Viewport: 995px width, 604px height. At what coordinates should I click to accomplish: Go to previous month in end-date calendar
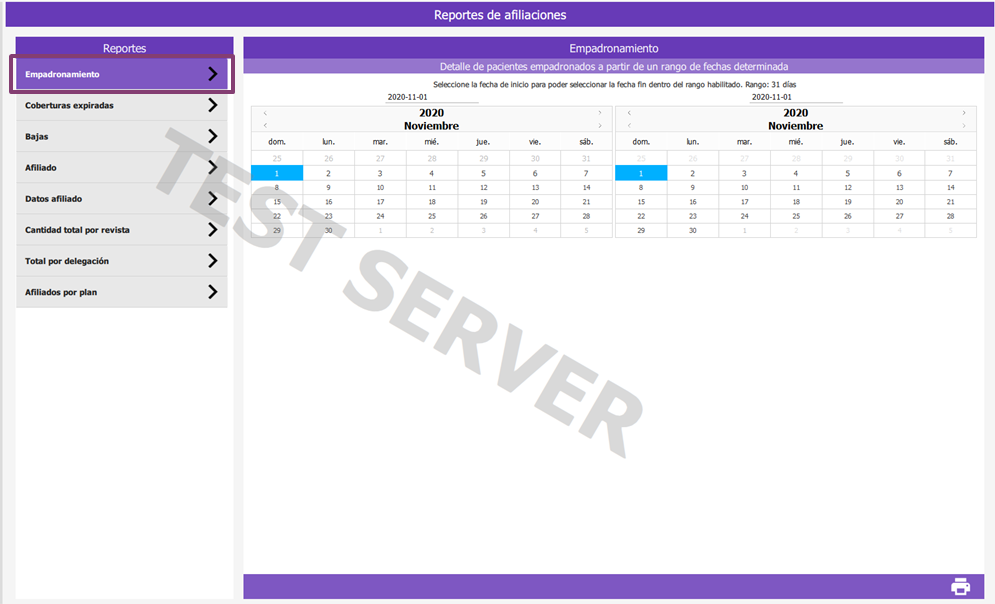(629, 126)
